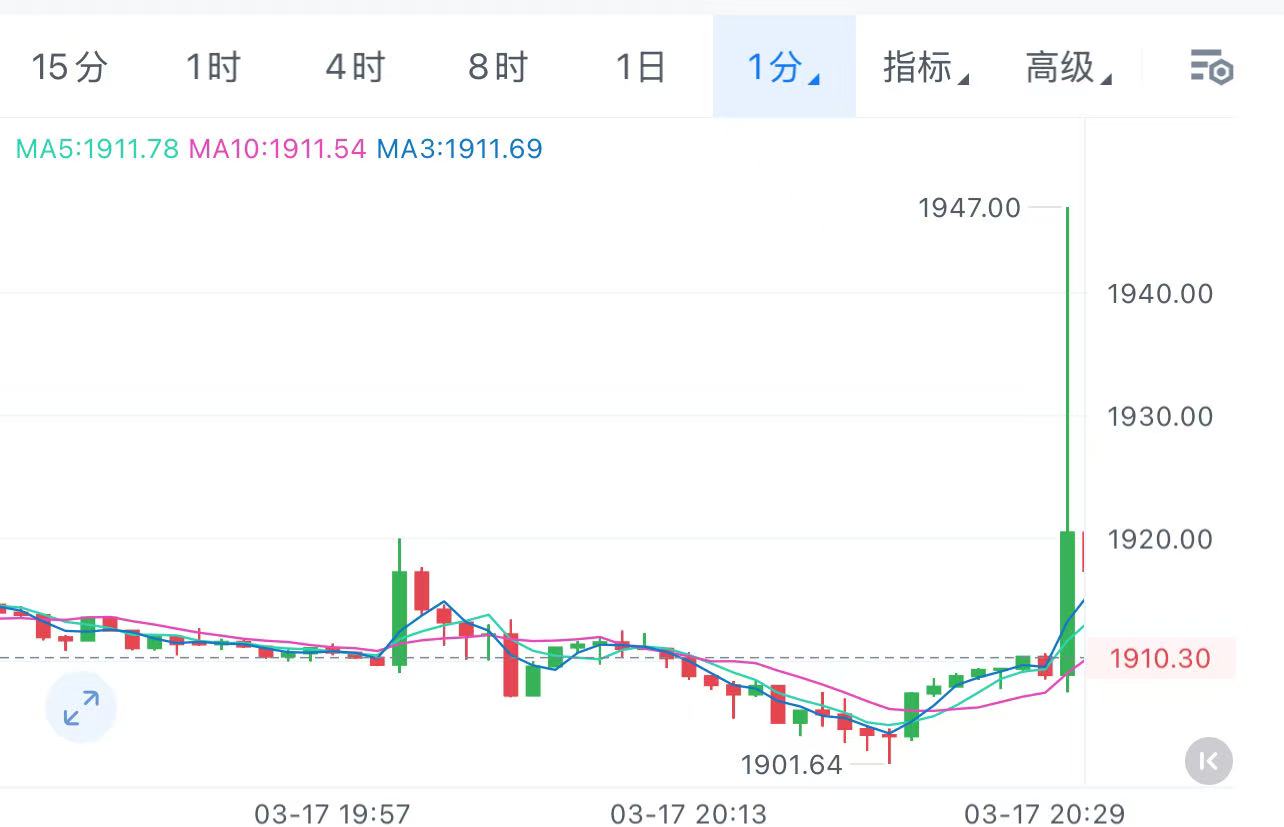The image size is (1284, 827).
Task: Open the chart settings list icon
Action: click(x=1210, y=68)
